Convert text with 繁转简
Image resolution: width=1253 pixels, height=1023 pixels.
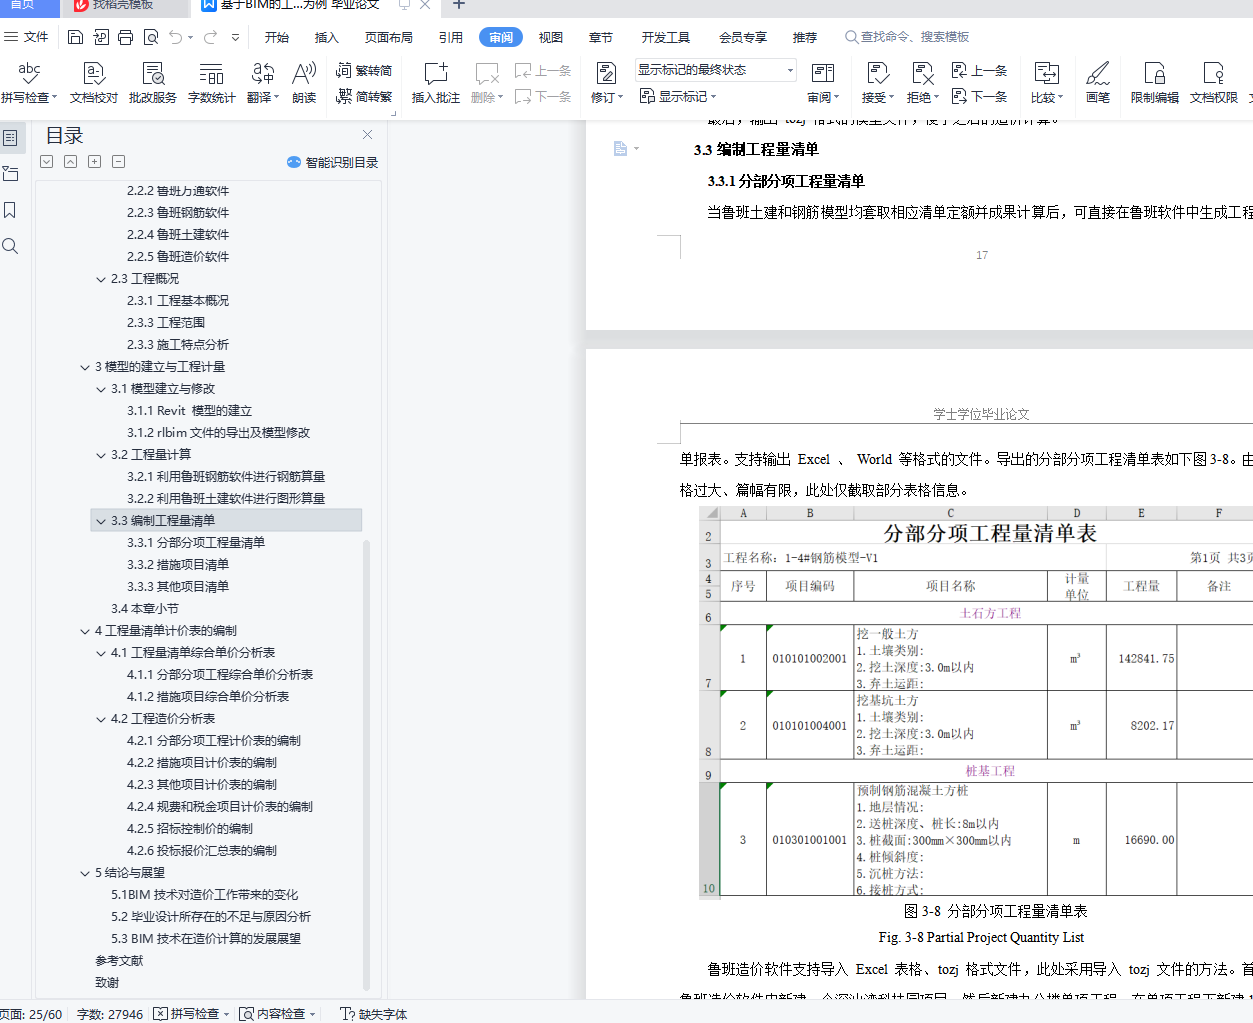click(x=364, y=70)
